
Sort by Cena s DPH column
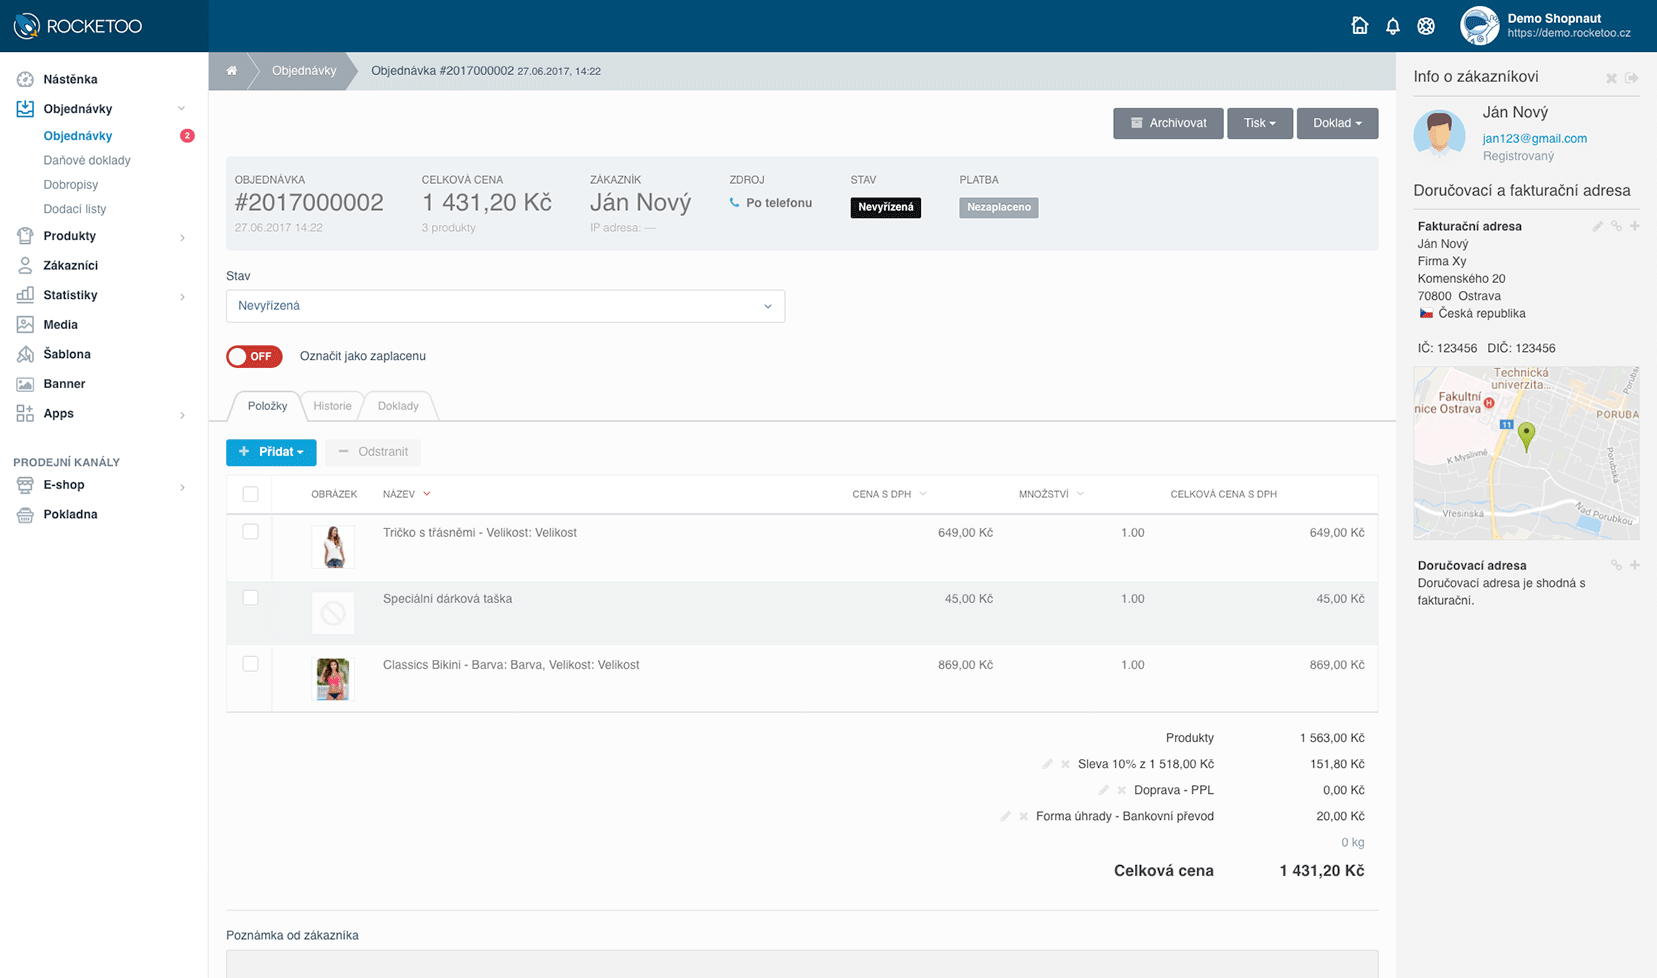pos(889,494)
